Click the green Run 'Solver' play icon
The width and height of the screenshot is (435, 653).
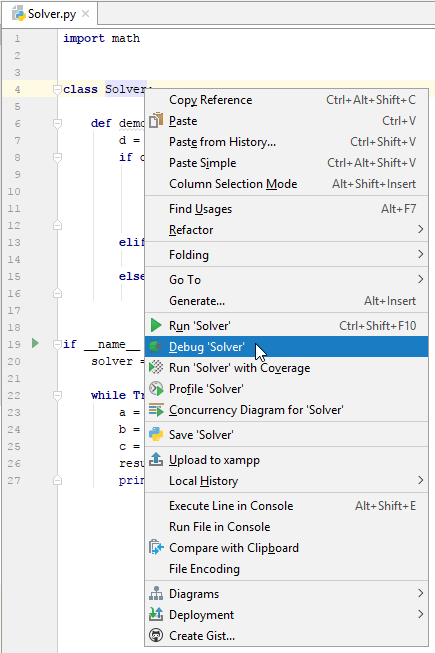tap(156, 325)
